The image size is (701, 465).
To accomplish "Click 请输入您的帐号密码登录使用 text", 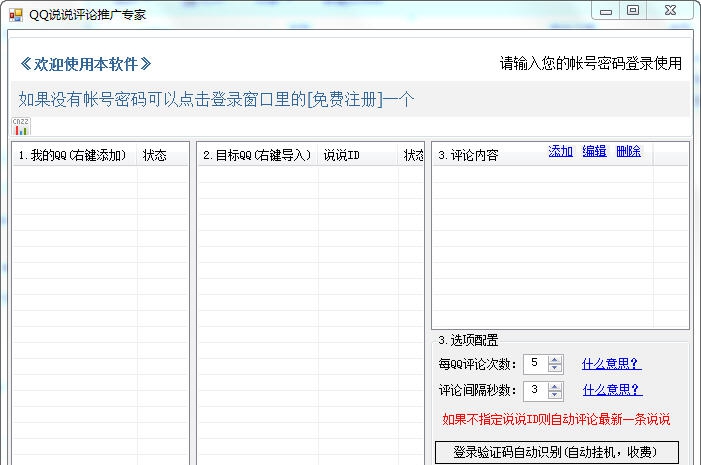I will point(591,63).
